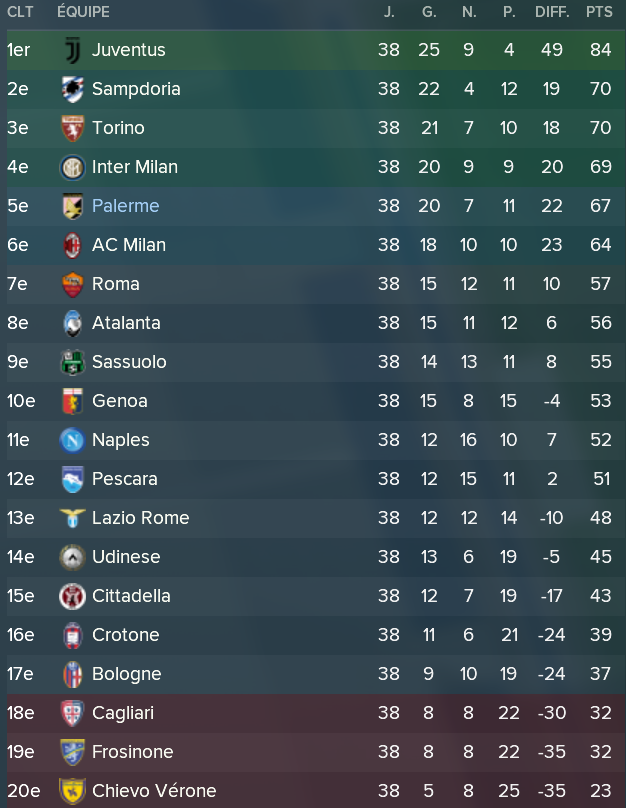The height and width of the screenshot is (808, 626).
Task: Click the Sampdoria club crest
Action: click(73, 89)
